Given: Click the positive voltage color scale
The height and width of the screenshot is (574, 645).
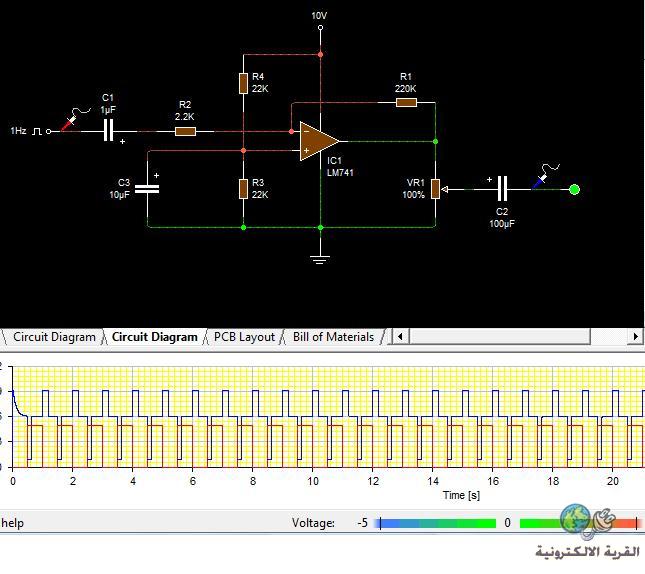Looking at the screenshot, I should 580,523.
